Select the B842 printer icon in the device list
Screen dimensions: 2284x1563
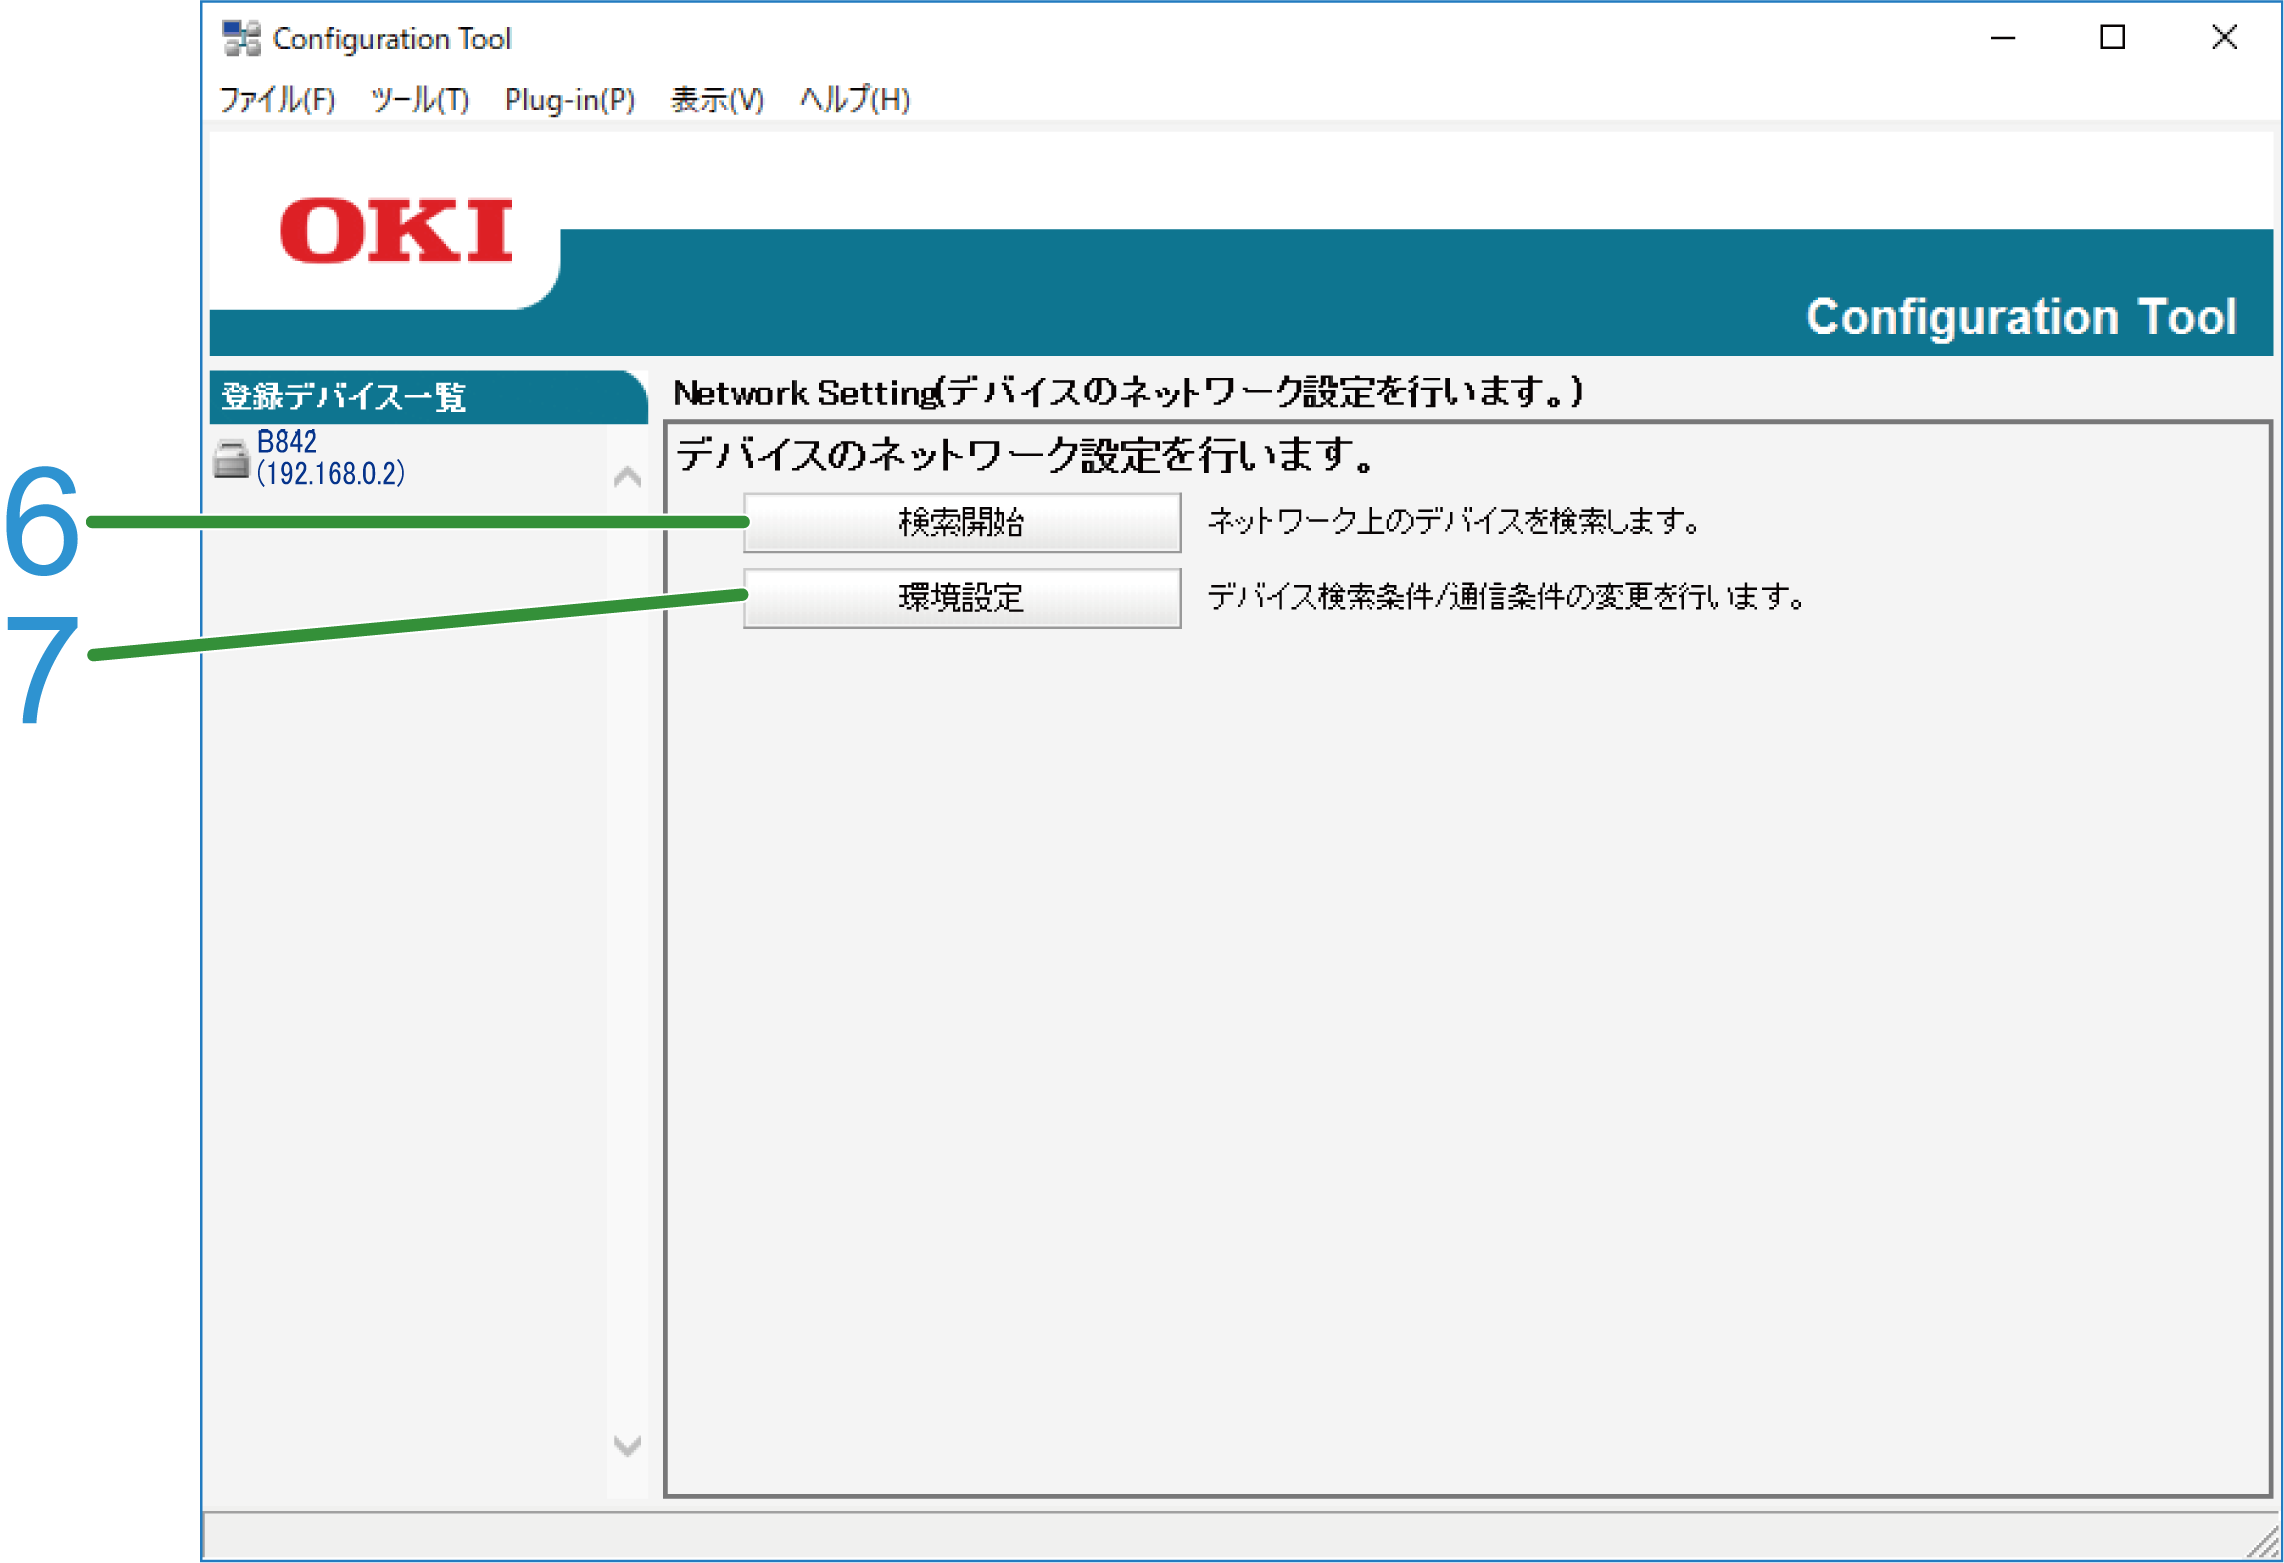(x=231, y=459)
